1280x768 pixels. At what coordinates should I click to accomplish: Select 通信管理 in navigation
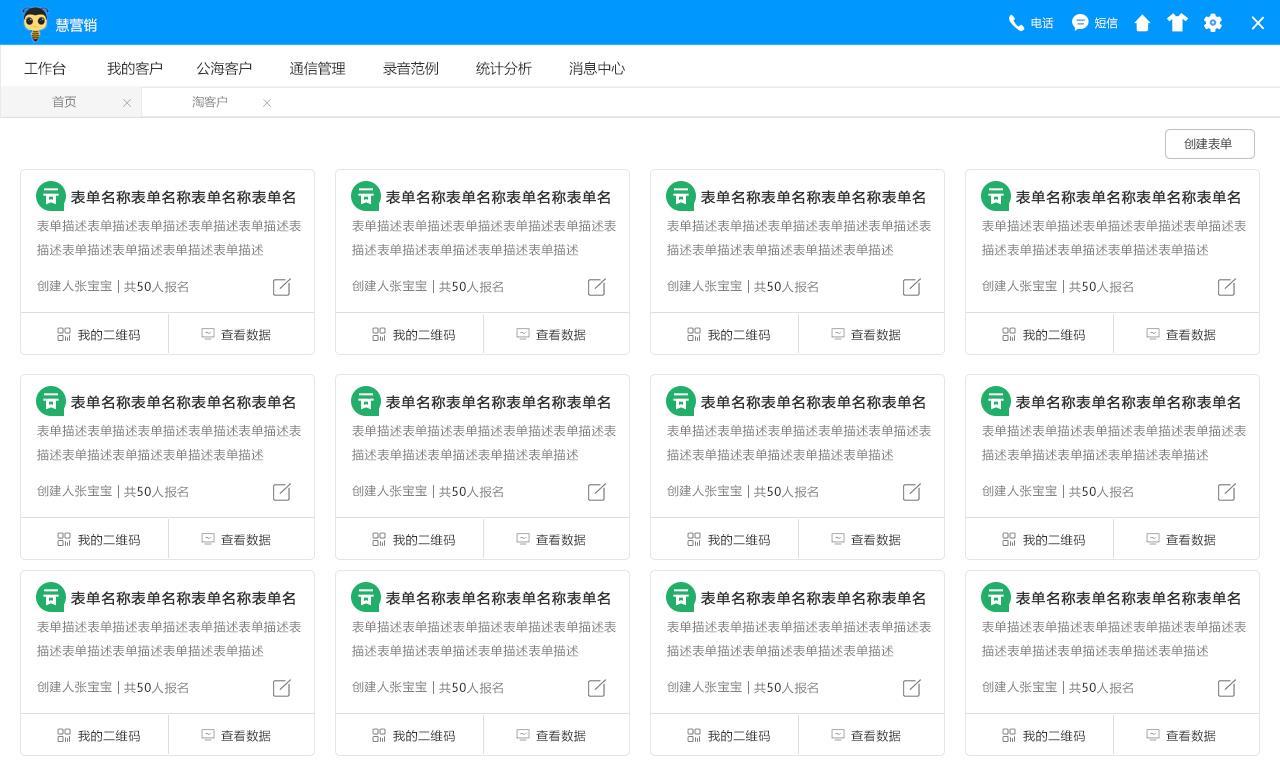point(317,68)
